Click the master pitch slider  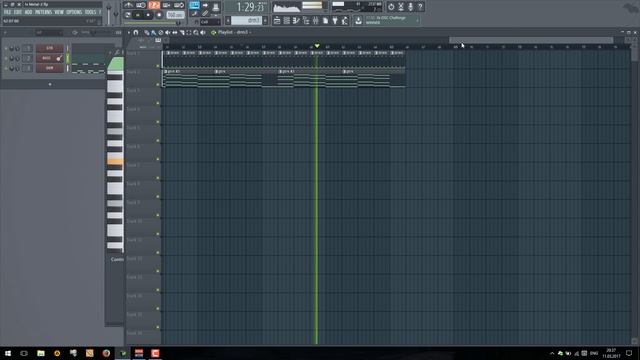[116, 14]
